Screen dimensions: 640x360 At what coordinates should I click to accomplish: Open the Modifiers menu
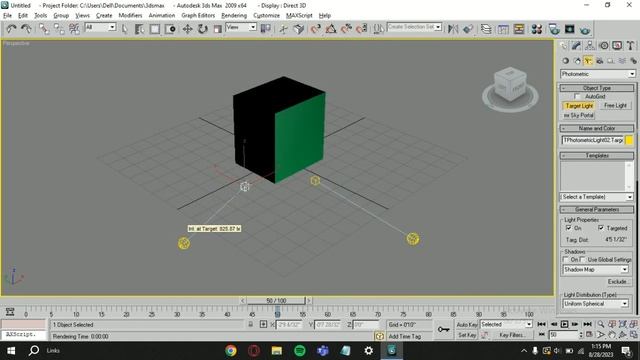[130, 16]
